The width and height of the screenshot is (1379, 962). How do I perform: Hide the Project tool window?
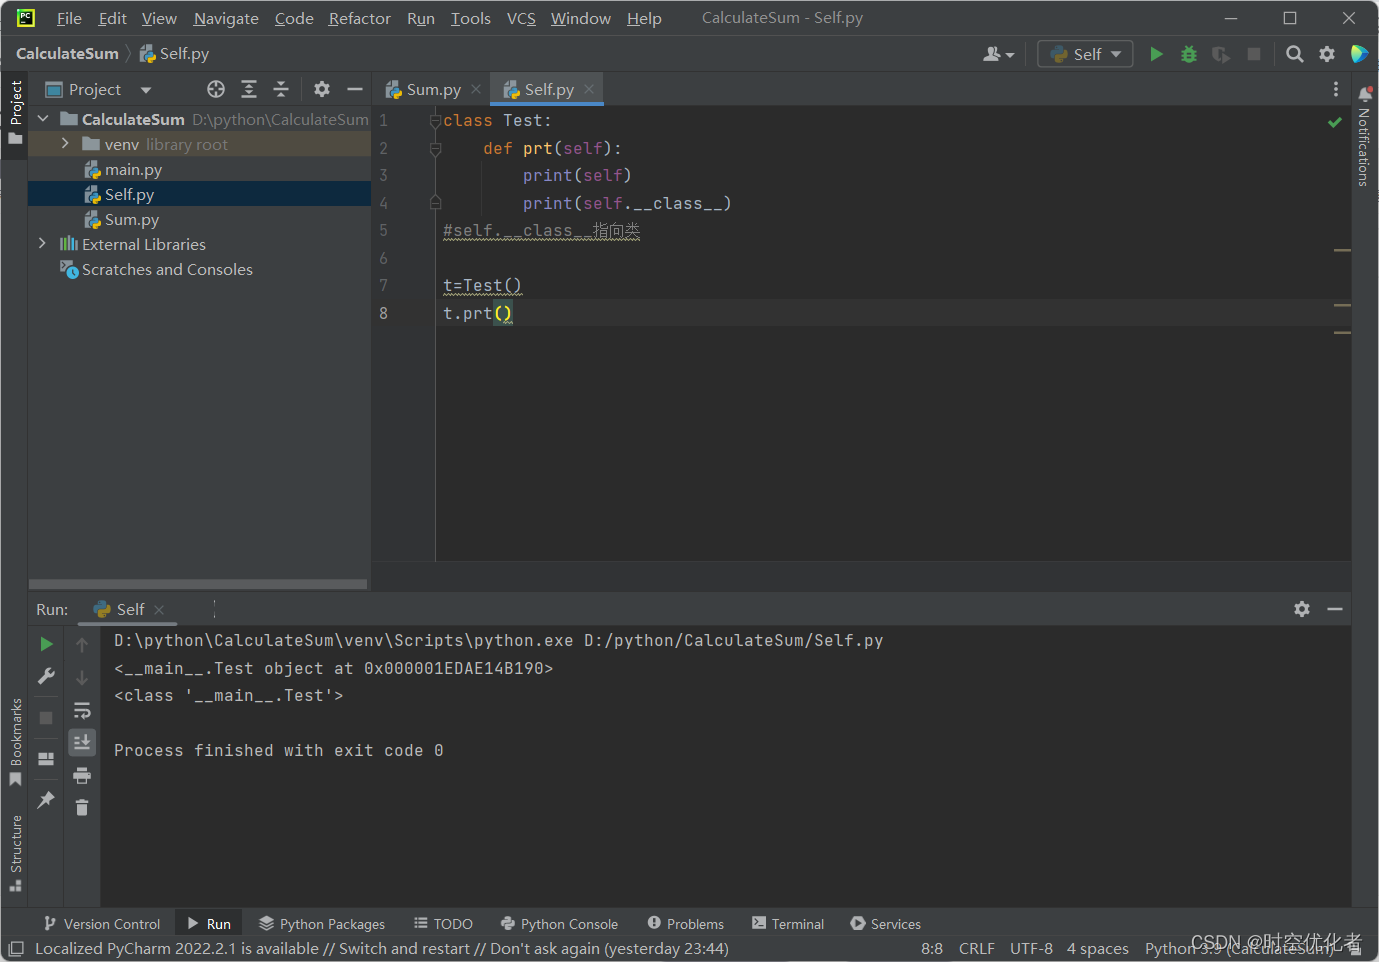354,89
